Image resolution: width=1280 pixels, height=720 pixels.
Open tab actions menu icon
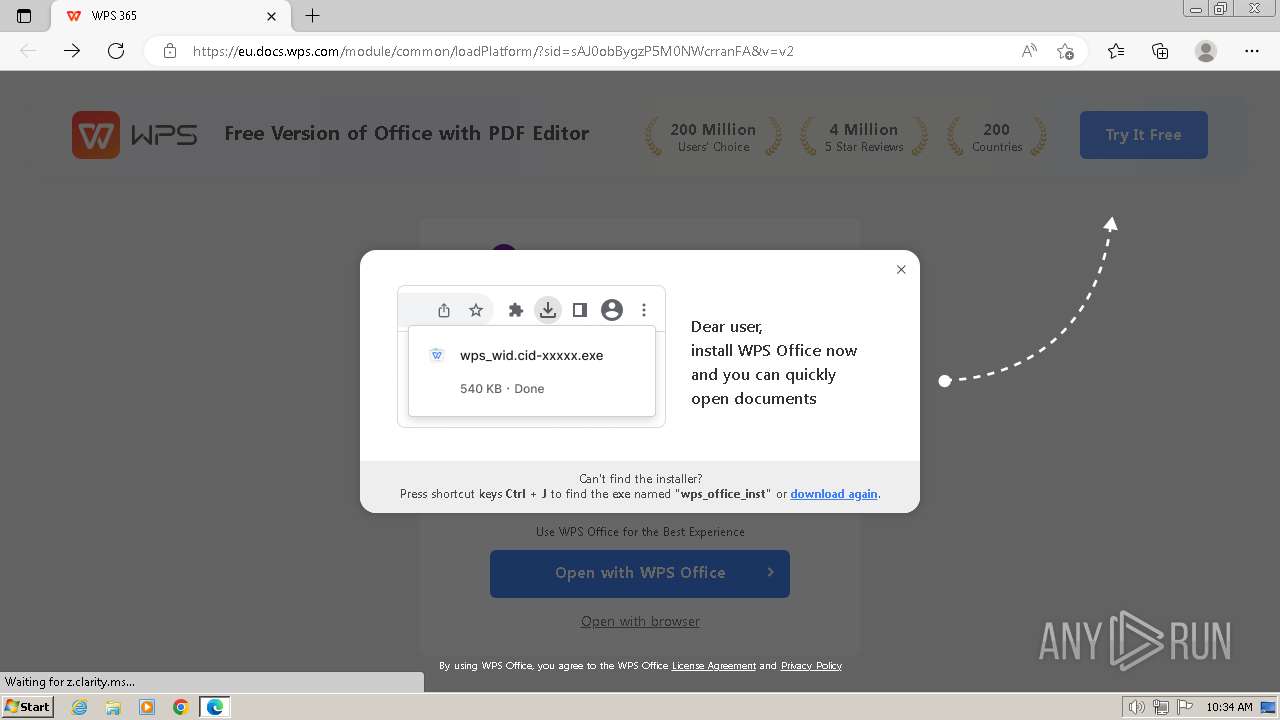pyautogui.click(x=24, y=16)
